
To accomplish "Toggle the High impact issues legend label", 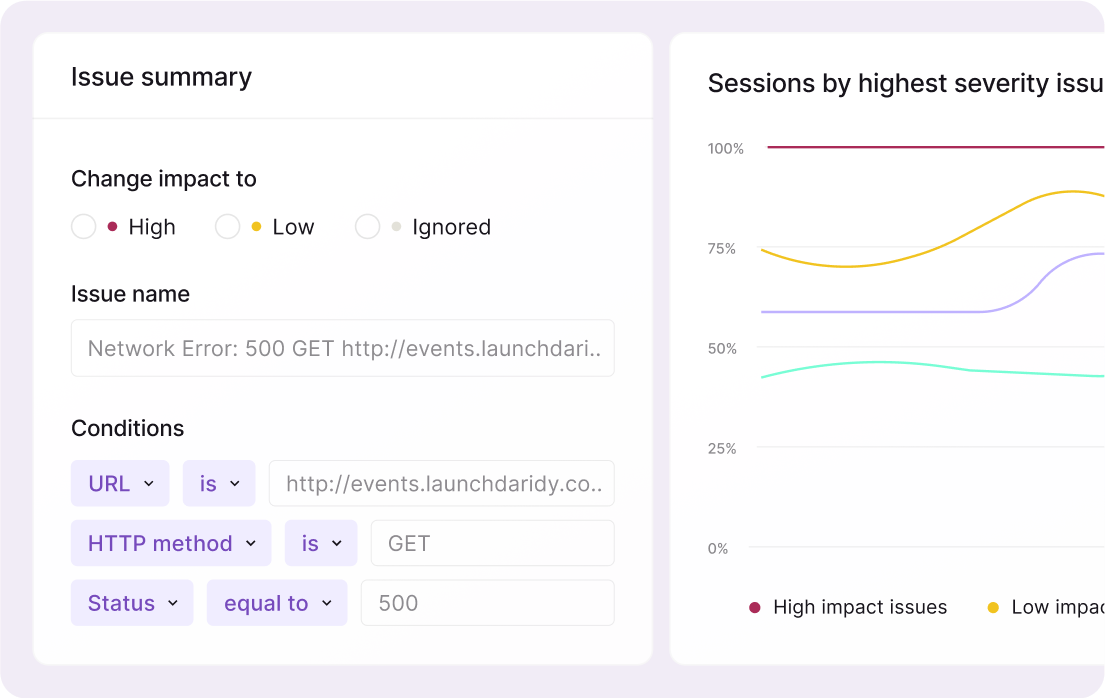I will point(860,607).
